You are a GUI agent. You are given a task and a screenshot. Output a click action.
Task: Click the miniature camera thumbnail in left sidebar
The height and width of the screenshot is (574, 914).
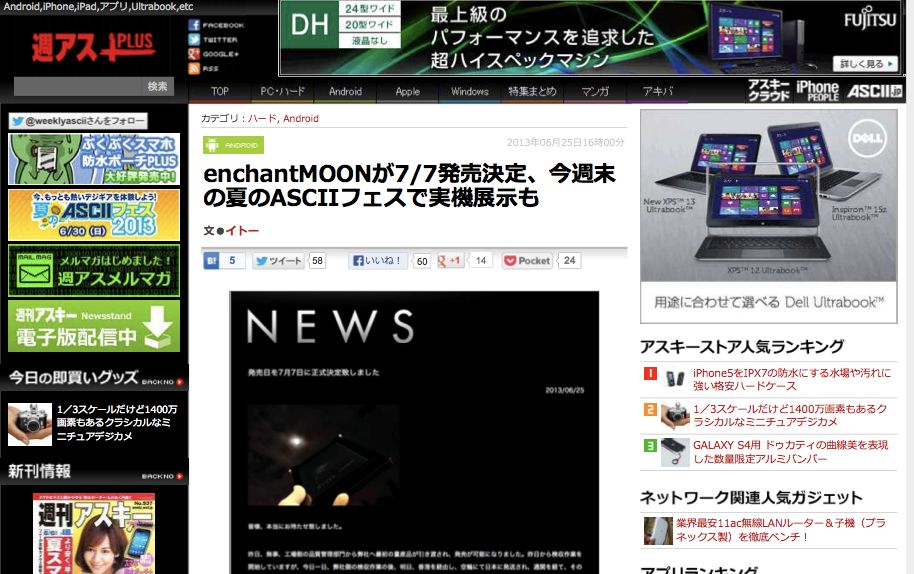[x=30, y=424]
